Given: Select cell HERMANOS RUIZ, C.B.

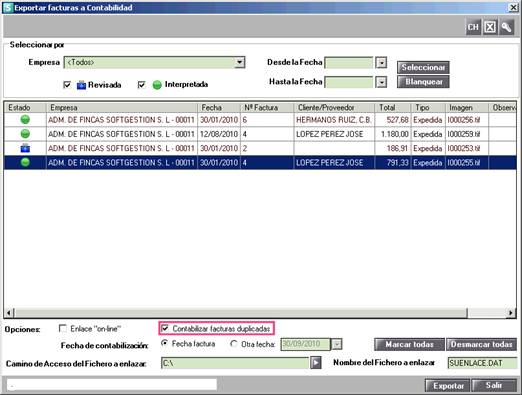Looking at the screenshot, I should coord(334,120).
